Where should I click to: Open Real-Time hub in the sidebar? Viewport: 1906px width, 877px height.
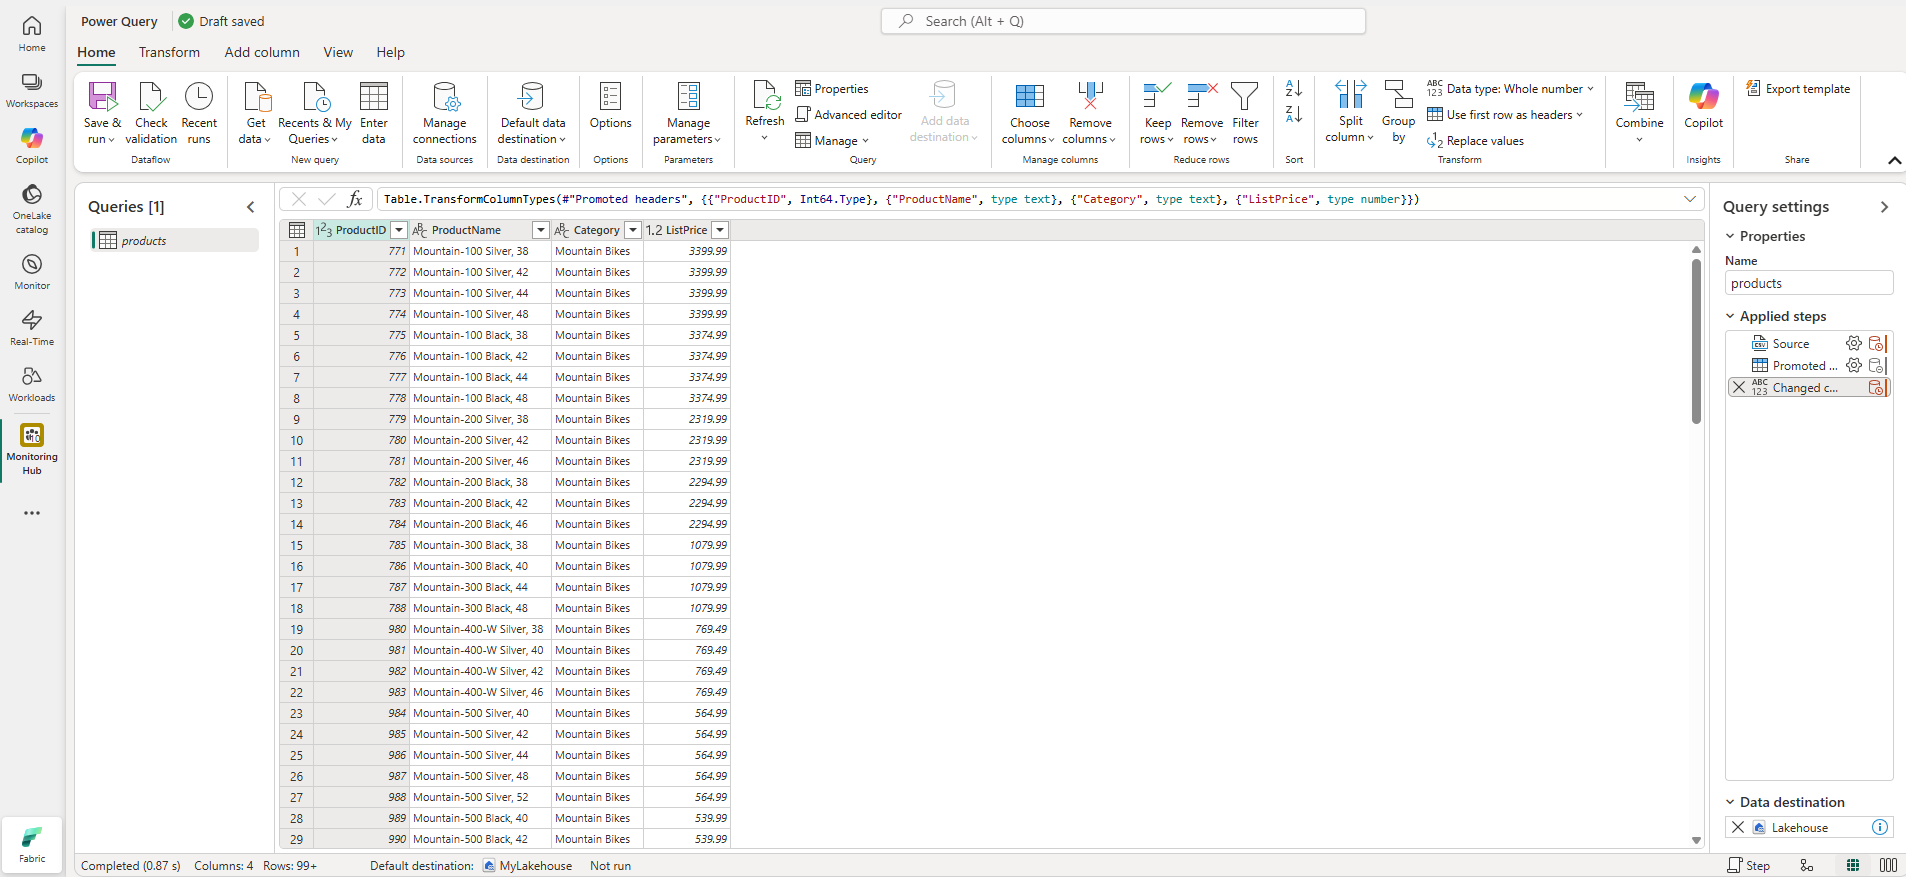[32, 327]
